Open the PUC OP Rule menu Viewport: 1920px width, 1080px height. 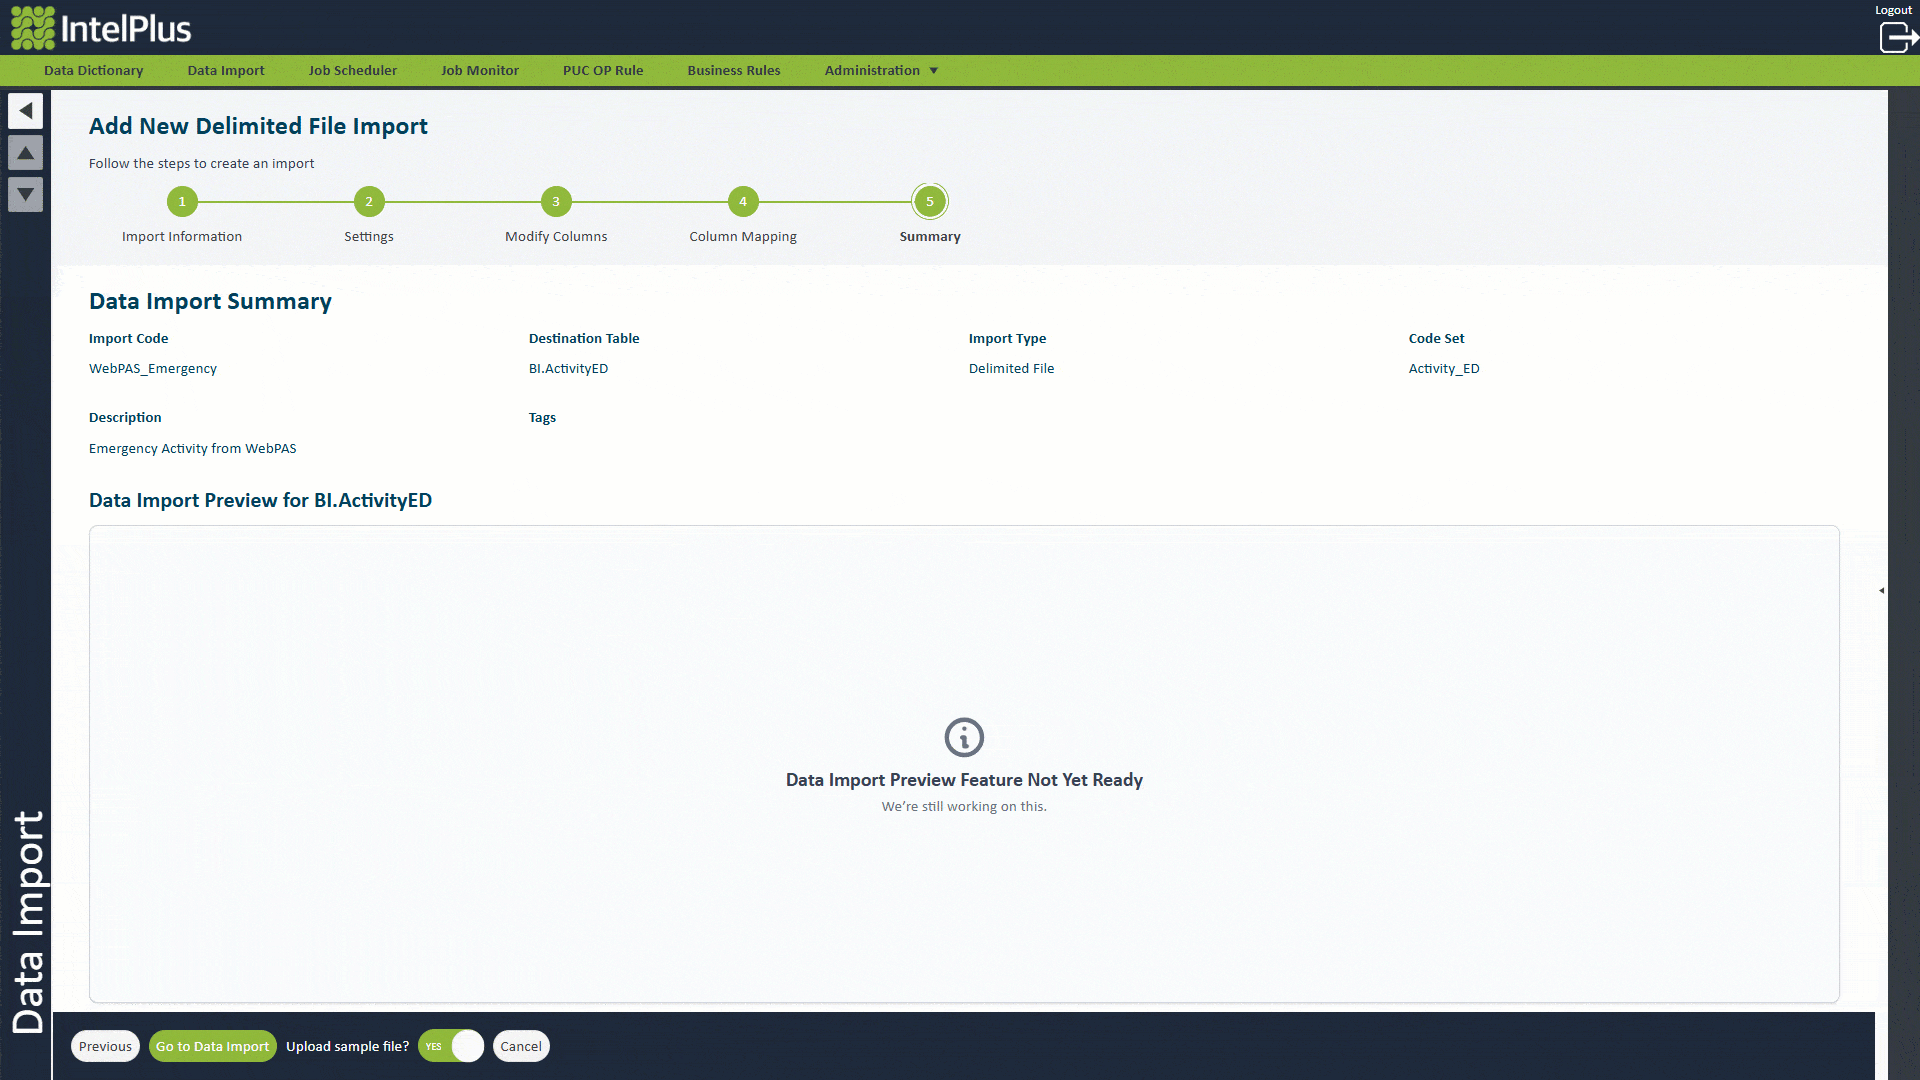[603, 70]
